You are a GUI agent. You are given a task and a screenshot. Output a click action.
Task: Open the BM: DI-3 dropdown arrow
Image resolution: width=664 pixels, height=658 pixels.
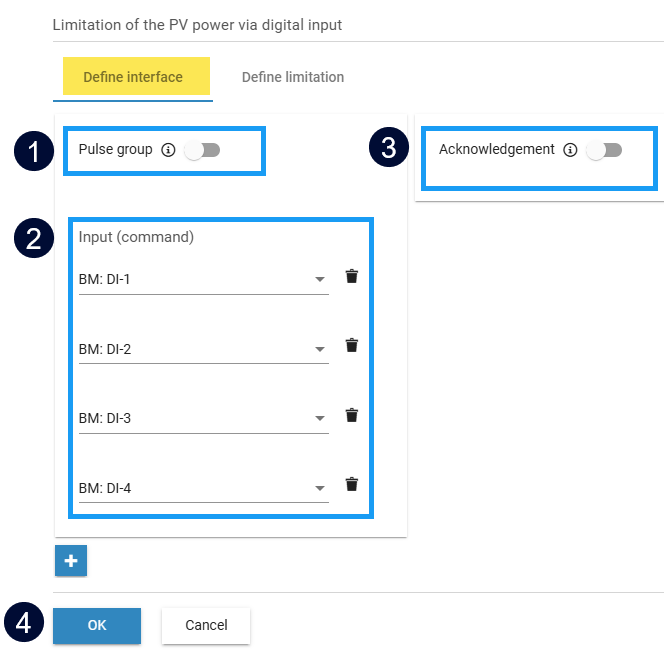pyautogui.click(x=320, y=419)
